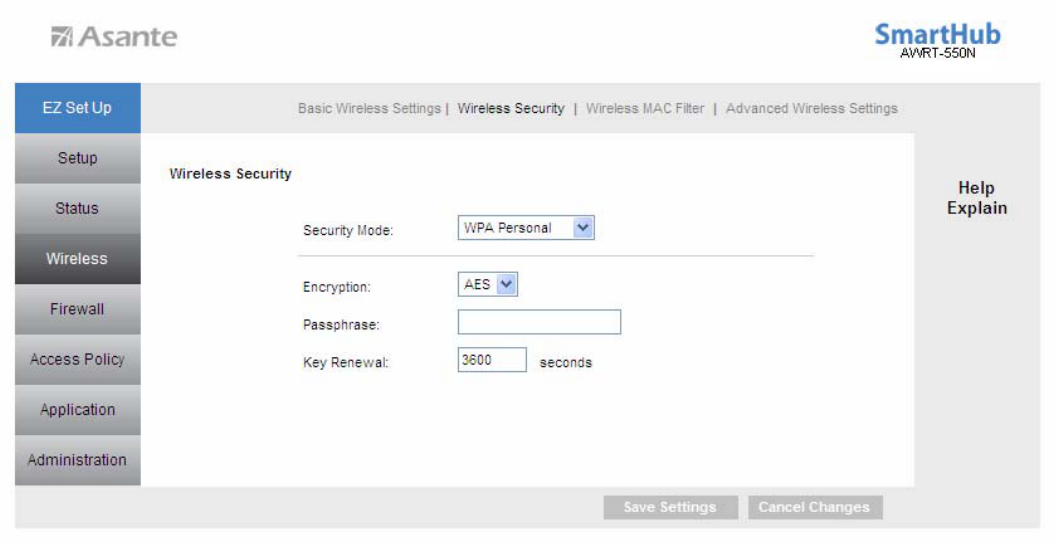Switch to Basic Wireless Settings tab
Screen dimensions: 1058x546
(x=369, y=108)
